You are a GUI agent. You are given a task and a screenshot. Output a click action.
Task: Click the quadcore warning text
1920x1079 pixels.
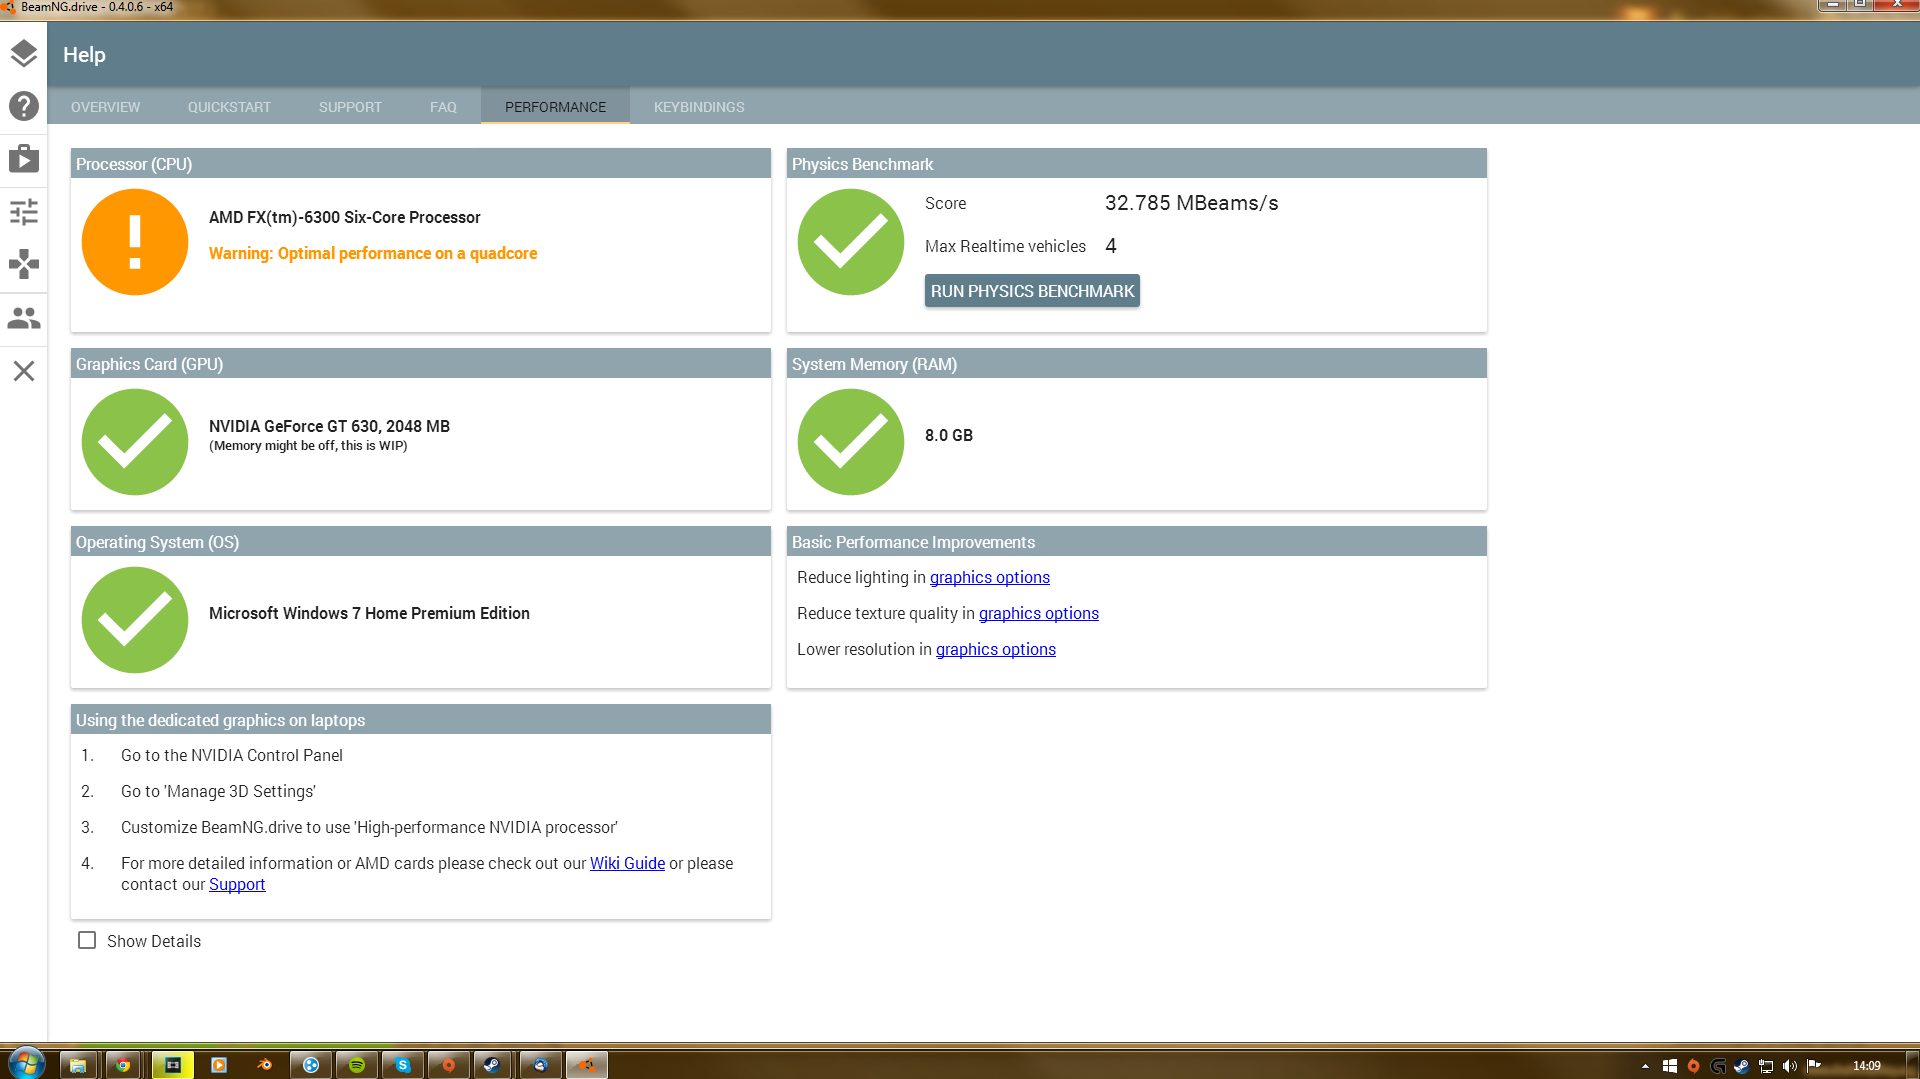pyautogui.click(x=373, y=254)
